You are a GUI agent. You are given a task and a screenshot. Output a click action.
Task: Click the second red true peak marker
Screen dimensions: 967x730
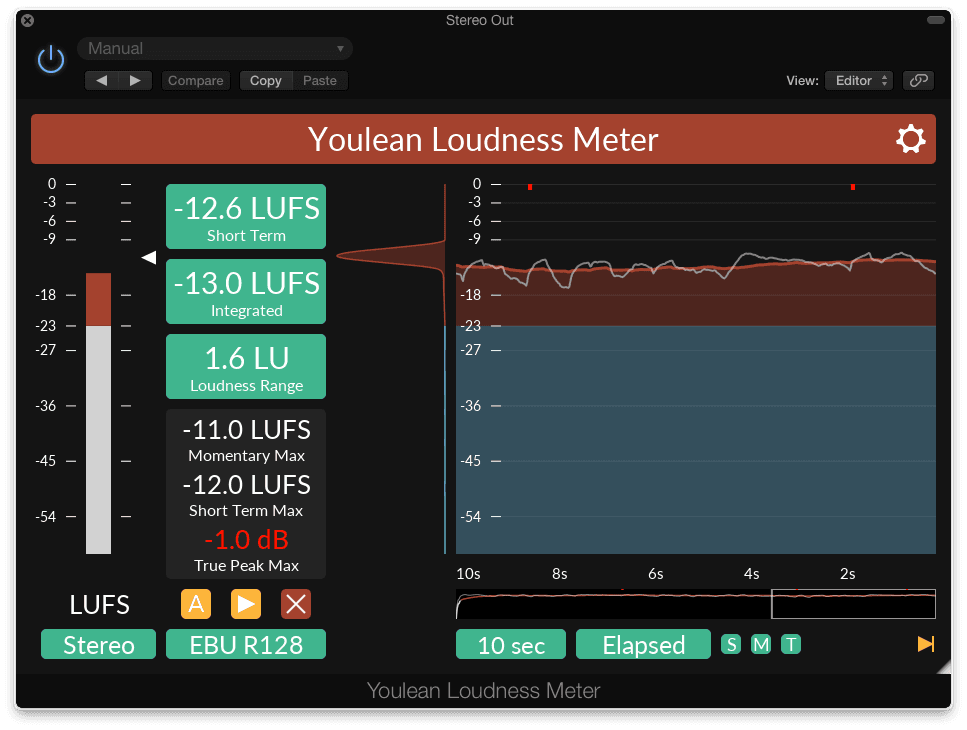point(853,187)
